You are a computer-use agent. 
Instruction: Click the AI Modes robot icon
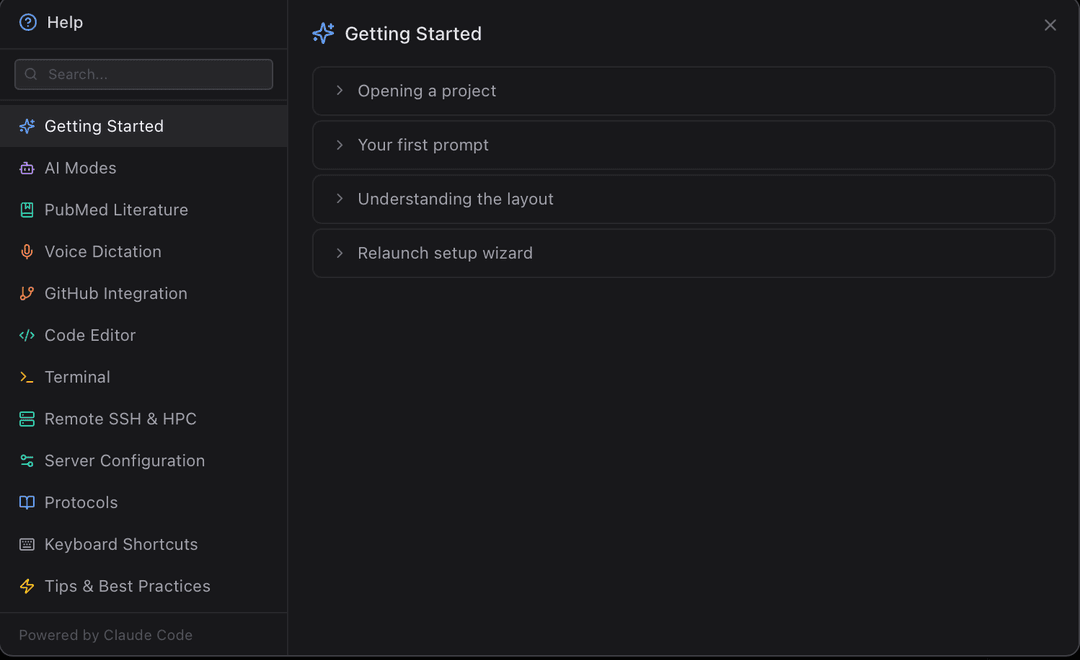click(x=27, y=168)
